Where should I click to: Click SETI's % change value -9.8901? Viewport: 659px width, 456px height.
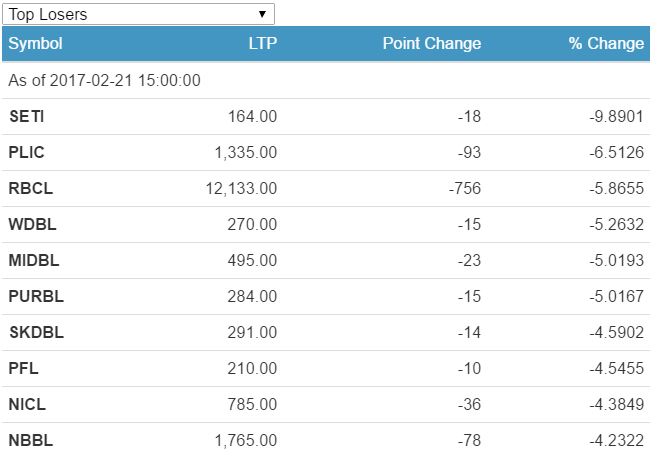pos(617,116)
